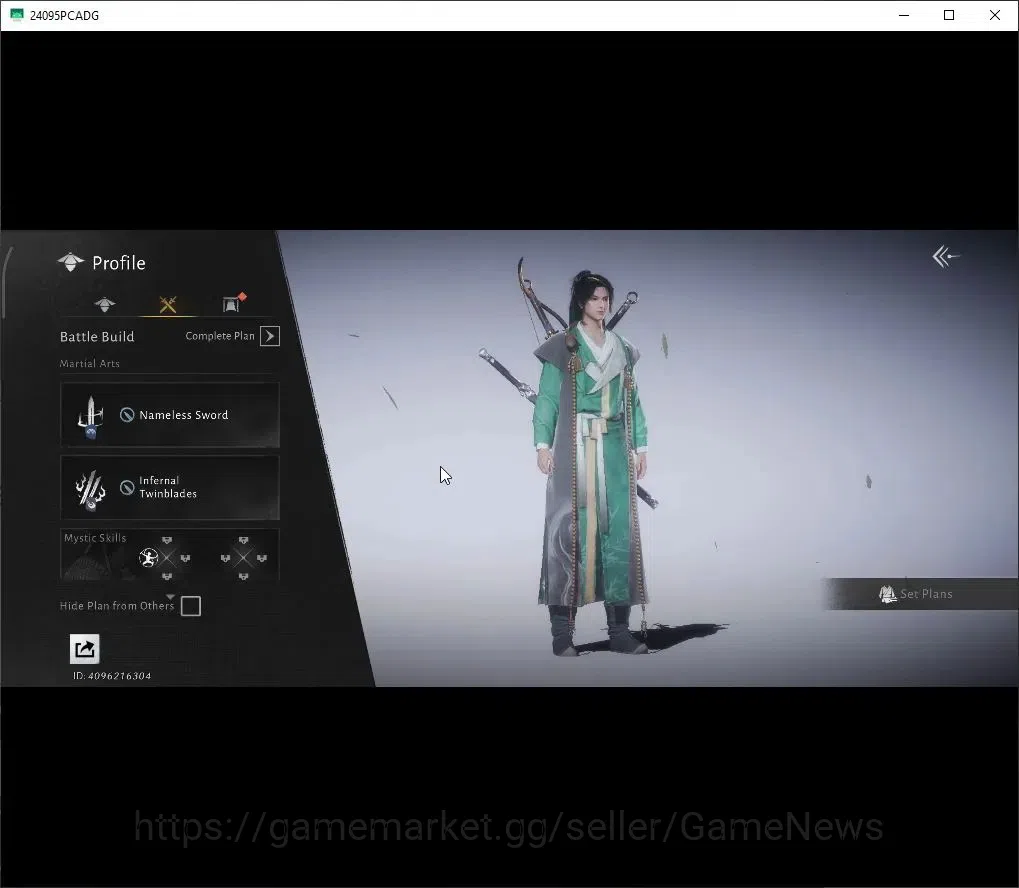Click the Complete Plan arrow button

click(x=270, y=336)
